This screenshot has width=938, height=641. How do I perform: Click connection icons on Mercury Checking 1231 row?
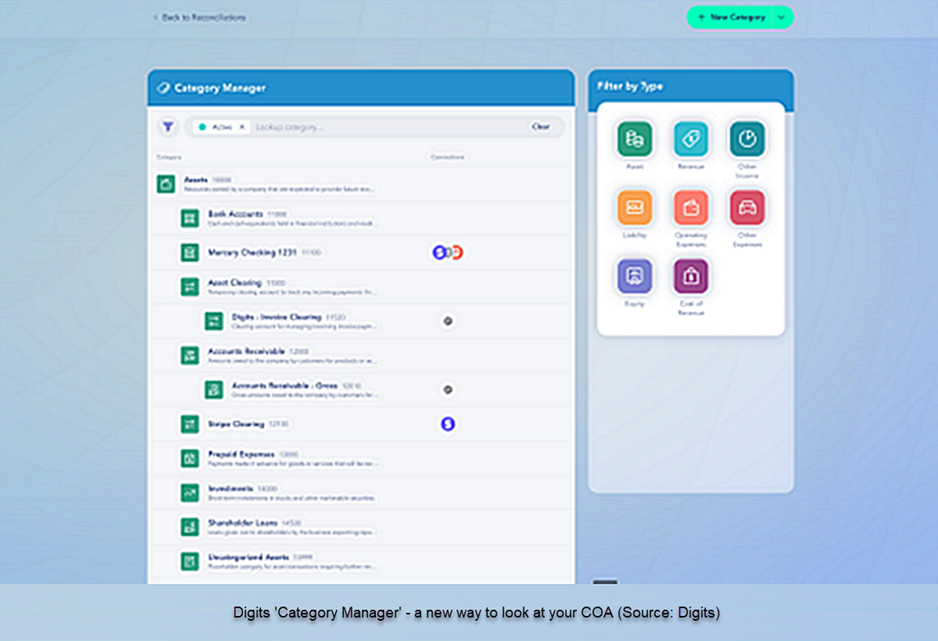coord(448,252)
